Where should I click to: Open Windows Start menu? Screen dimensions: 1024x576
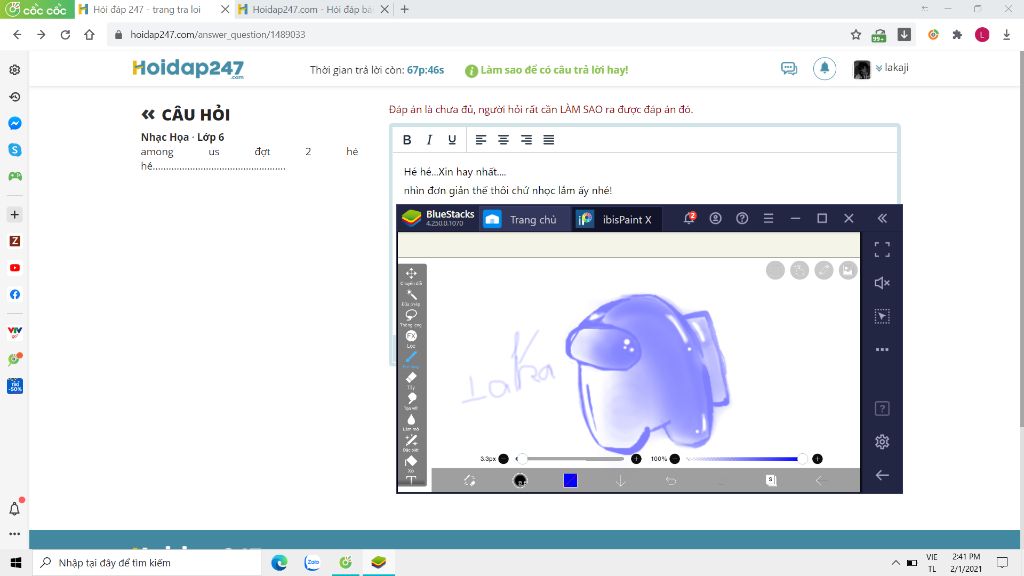pos(16,562)
